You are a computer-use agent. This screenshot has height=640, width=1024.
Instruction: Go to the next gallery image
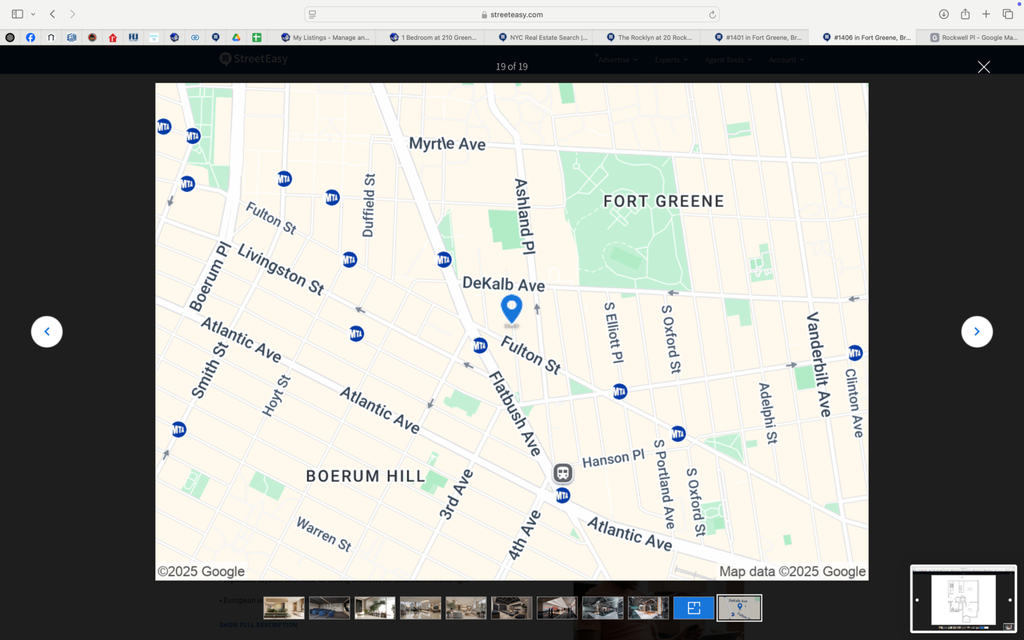pos(976,332)
